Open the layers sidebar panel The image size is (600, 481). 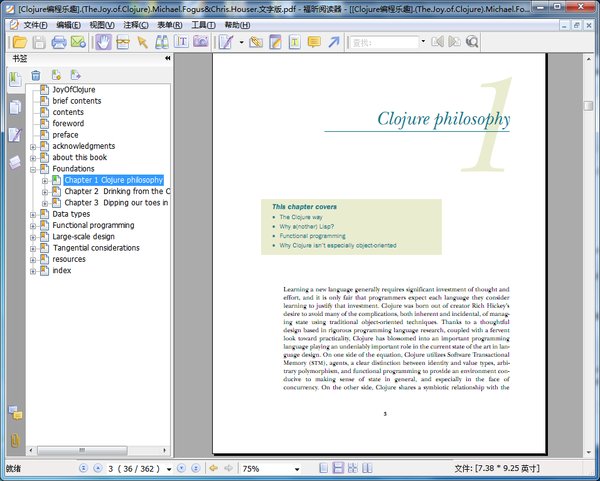pyautogui.click(x=15, y=162)
